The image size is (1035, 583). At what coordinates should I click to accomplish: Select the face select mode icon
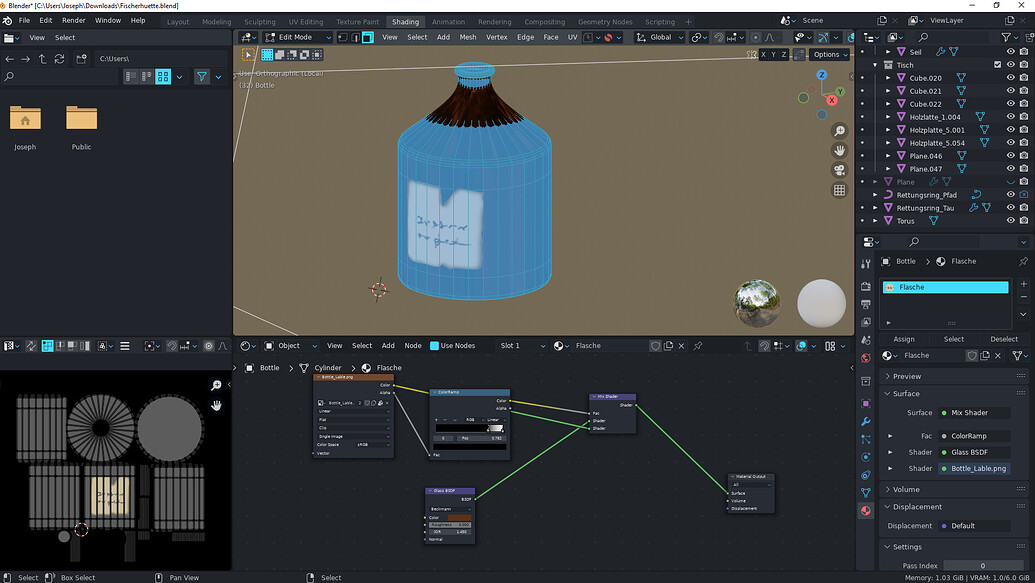[368, 38]
